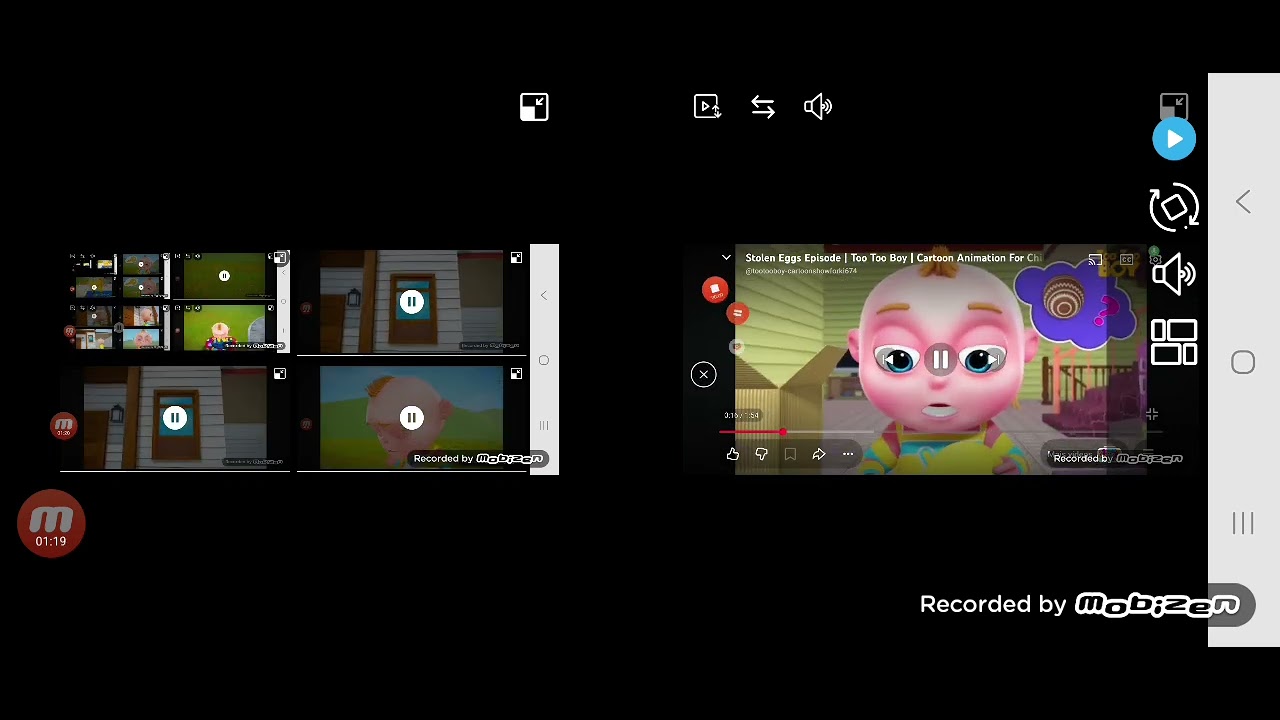
Task: Tap the red stop-recording bubble
Action: (x=714, y=290)
